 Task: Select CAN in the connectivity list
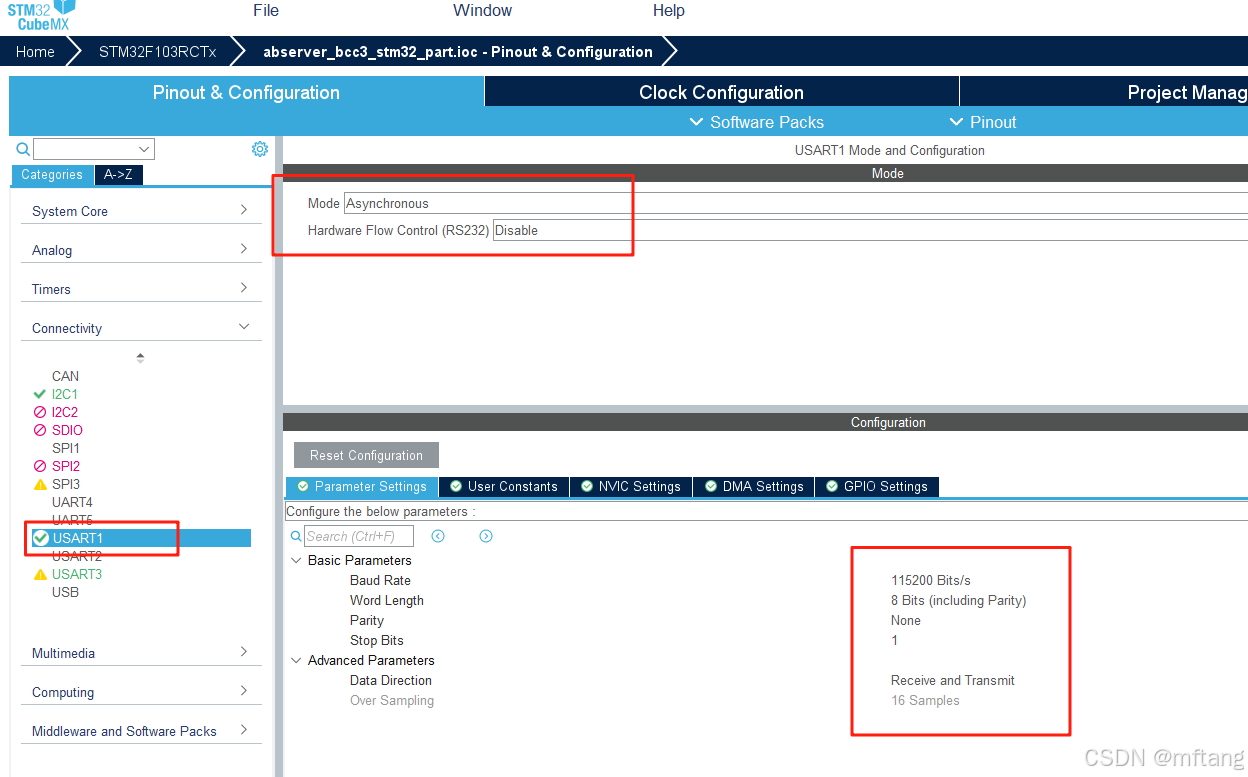65,376
